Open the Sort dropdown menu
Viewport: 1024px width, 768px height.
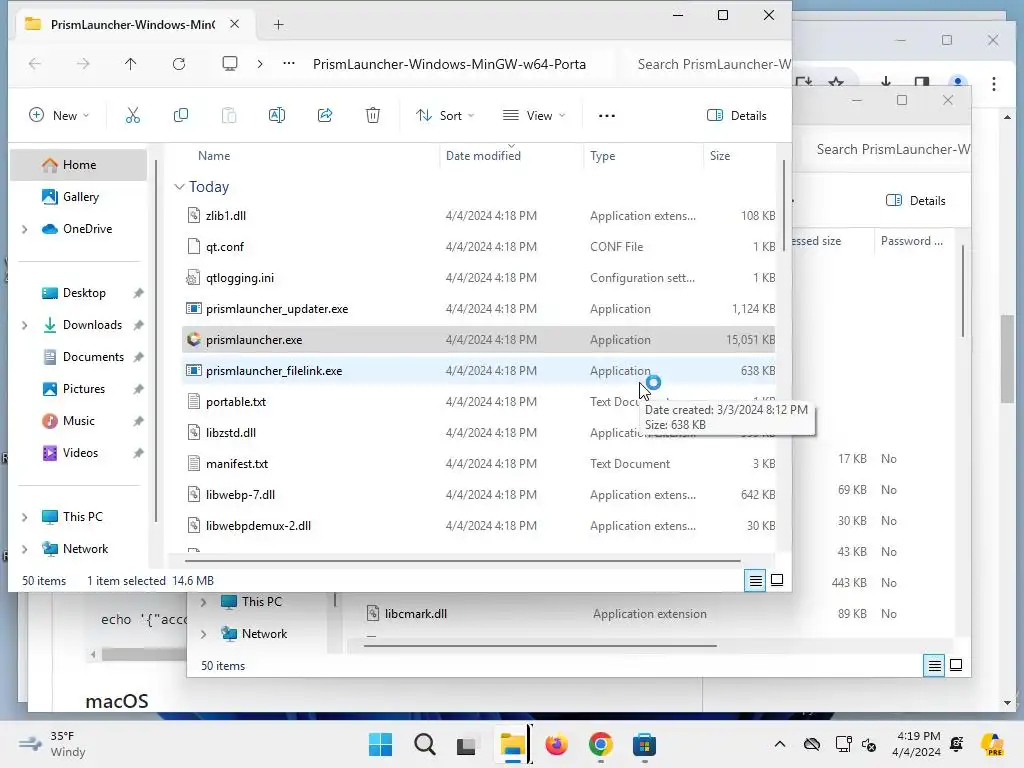[445, 116]
